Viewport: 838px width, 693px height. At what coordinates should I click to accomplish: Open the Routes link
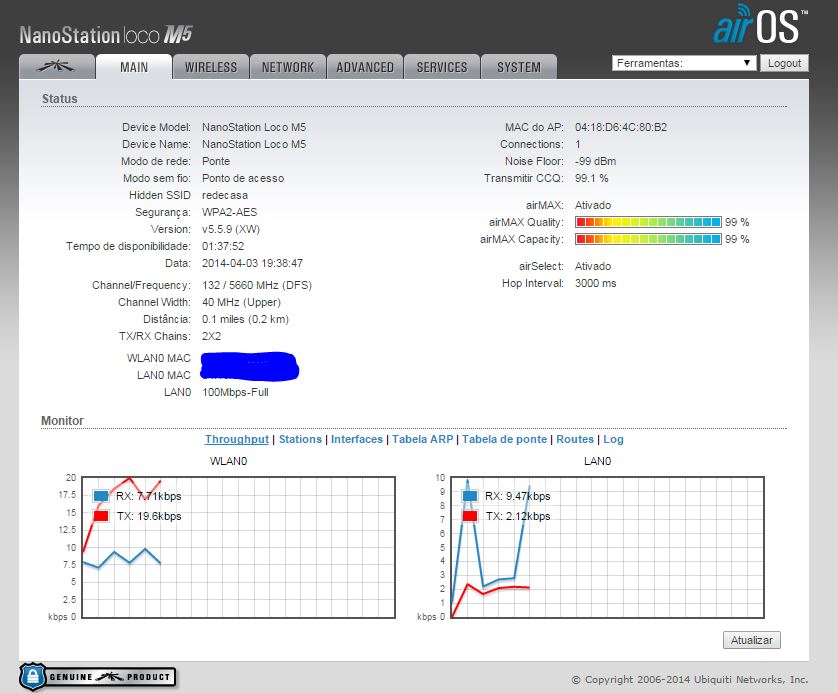pos(575,439)
